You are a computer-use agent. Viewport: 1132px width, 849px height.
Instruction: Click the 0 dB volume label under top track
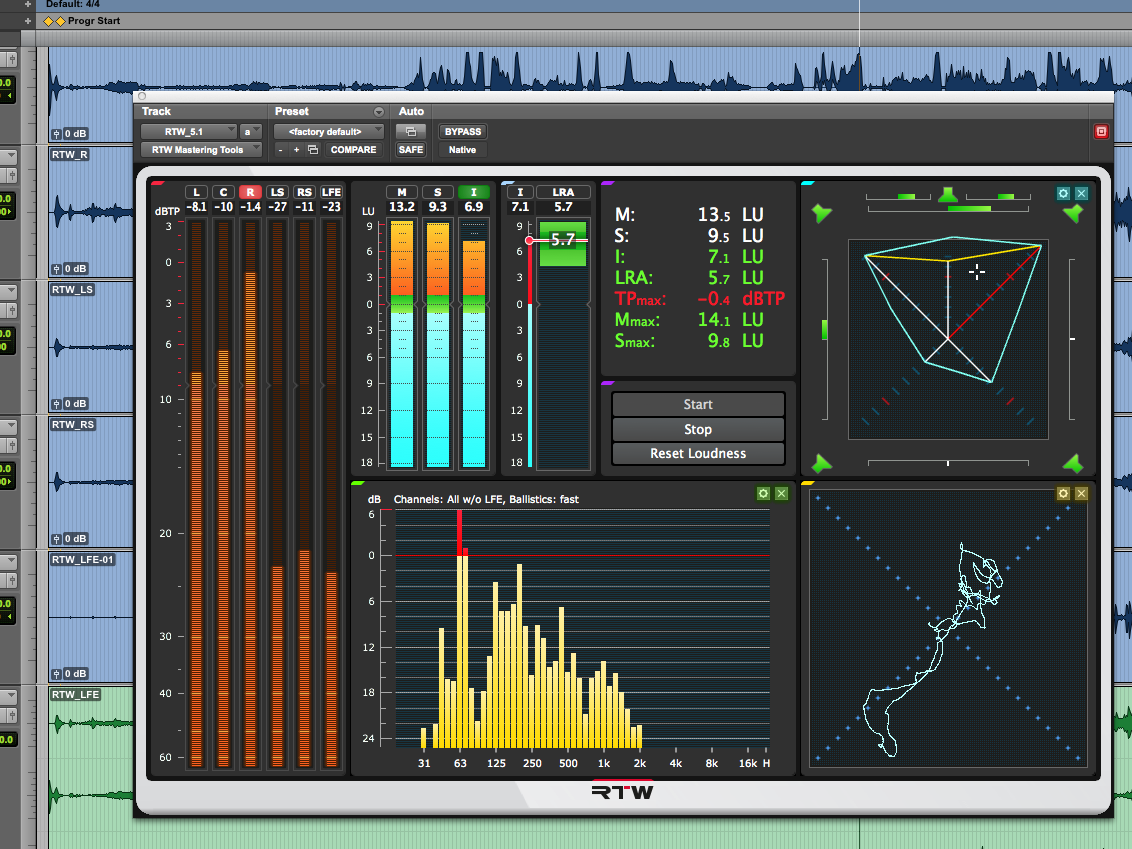point(75,134)
